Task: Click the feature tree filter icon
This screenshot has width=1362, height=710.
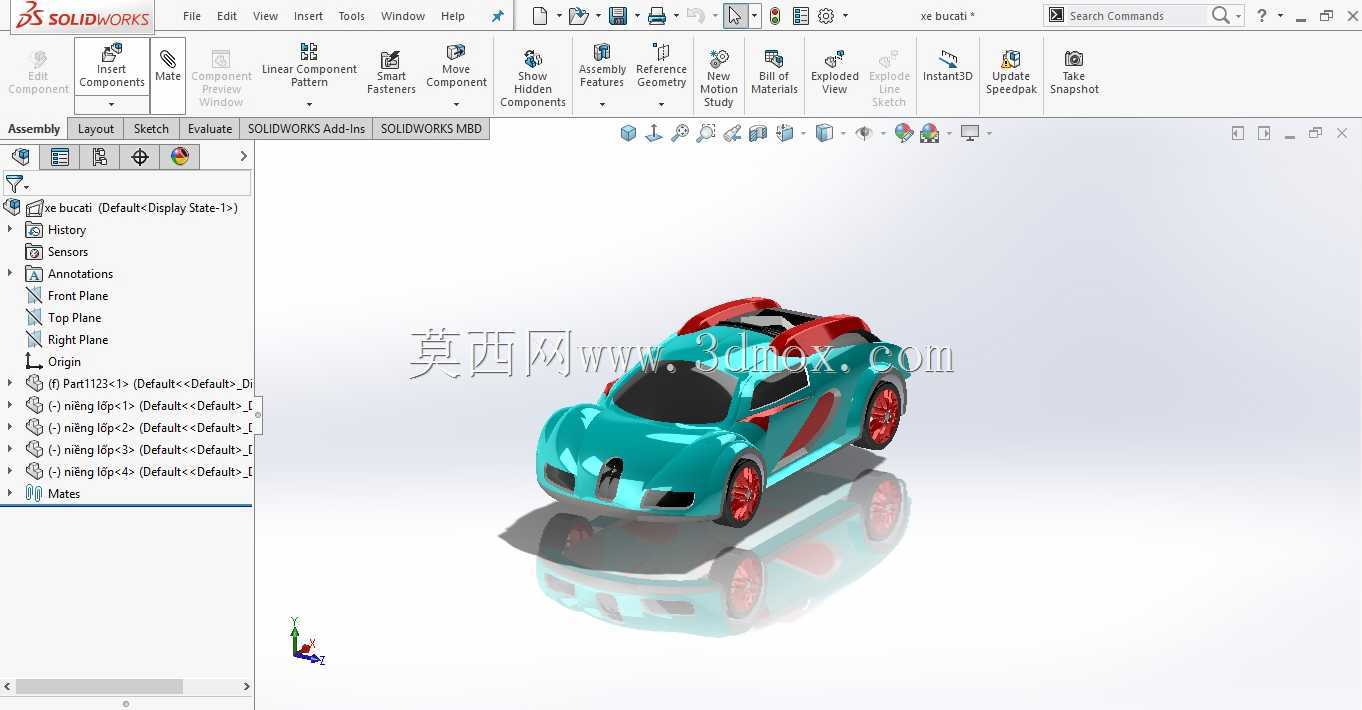Action: pos(15,184)
